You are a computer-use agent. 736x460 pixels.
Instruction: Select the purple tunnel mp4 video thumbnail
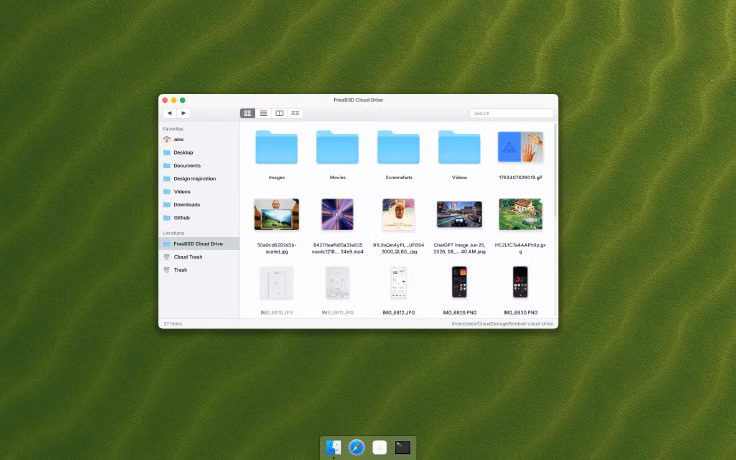pos(337,215)
